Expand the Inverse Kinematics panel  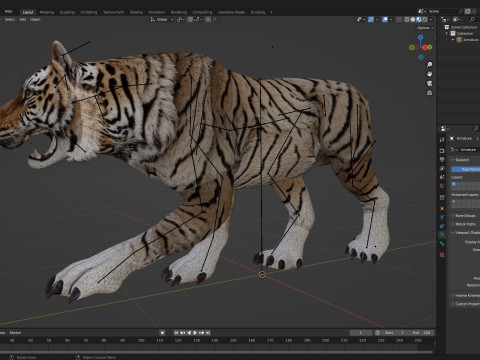(x=465, y=295)
